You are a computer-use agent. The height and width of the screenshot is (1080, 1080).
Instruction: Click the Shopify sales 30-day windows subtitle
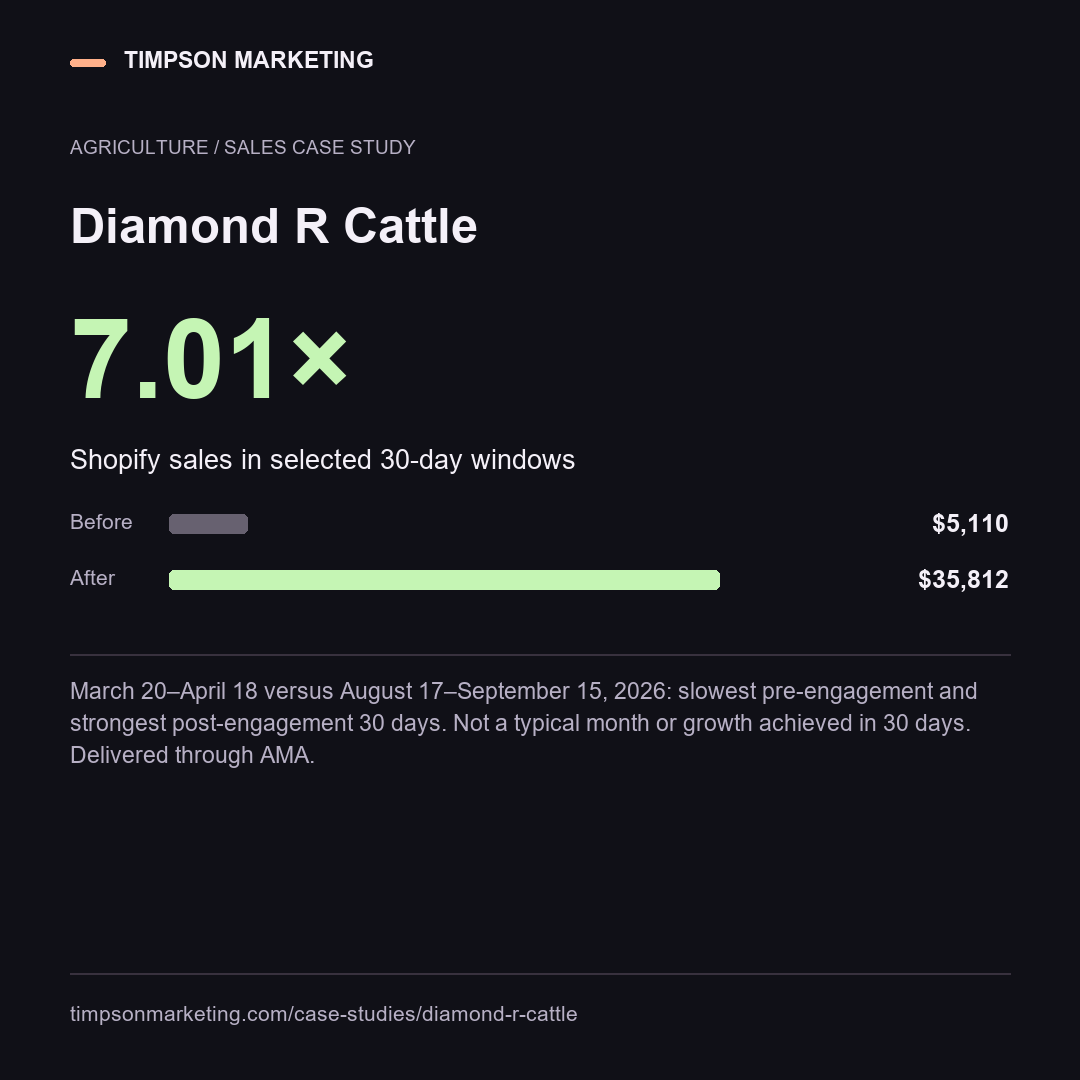tap(322, 459)
